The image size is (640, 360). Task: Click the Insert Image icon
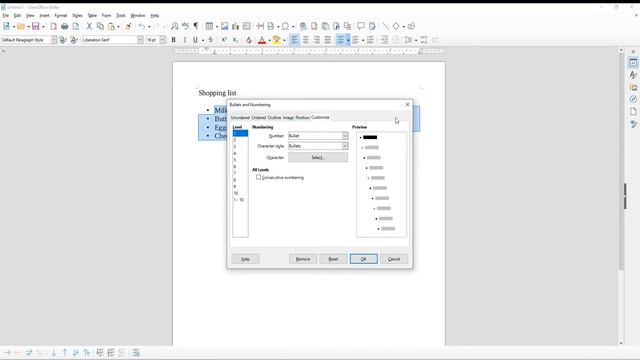224,26
